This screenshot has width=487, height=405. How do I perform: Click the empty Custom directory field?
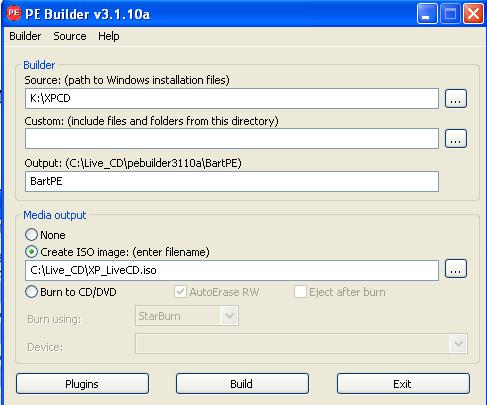coord(232,138)
